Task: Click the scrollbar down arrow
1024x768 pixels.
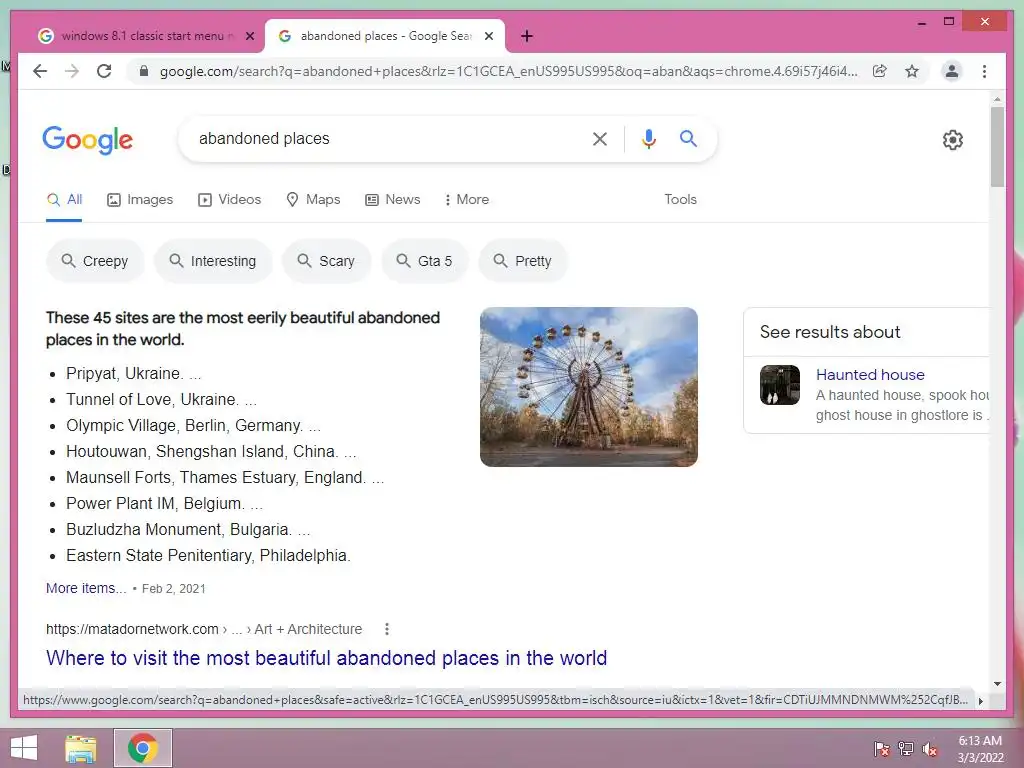Action: click(997, 684)
